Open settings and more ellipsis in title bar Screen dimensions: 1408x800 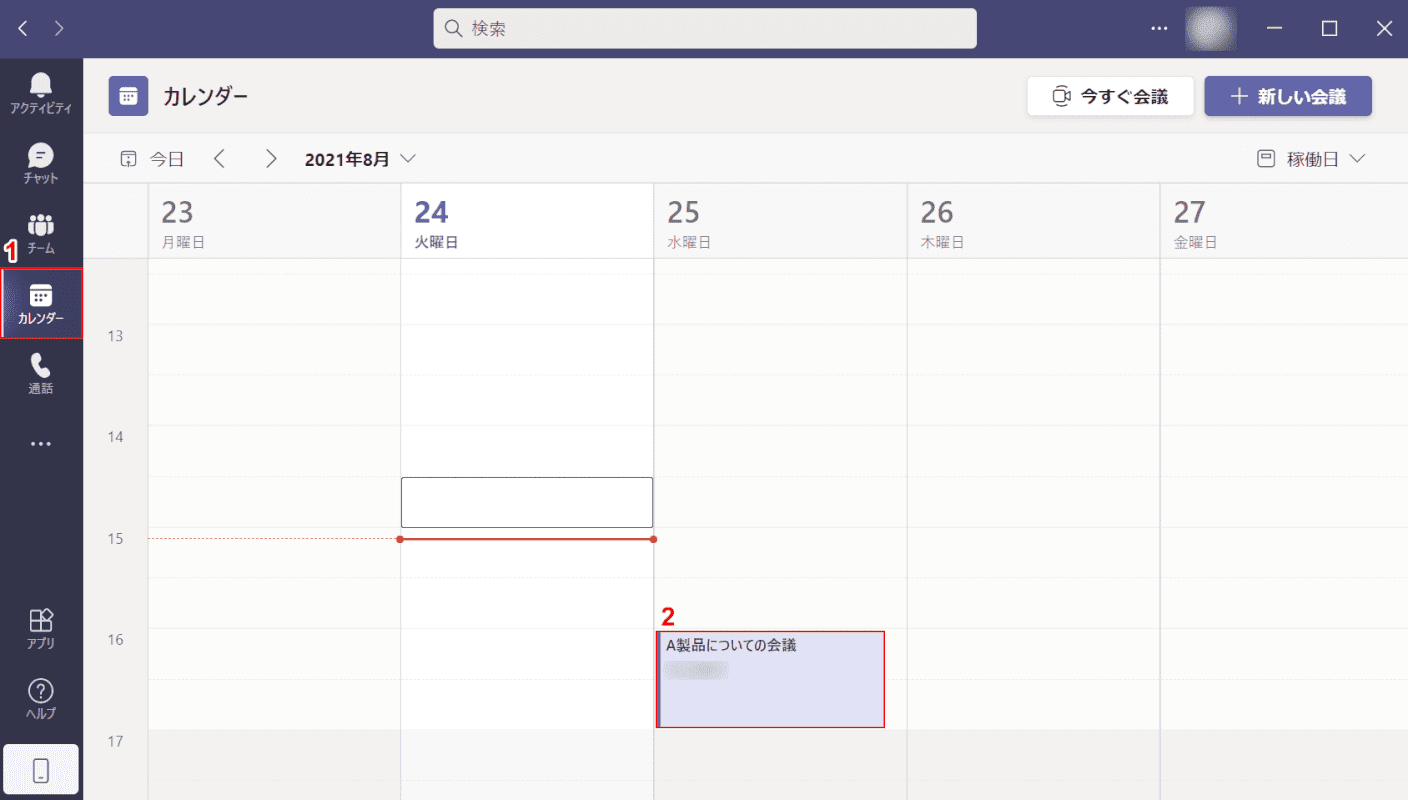1159,28
